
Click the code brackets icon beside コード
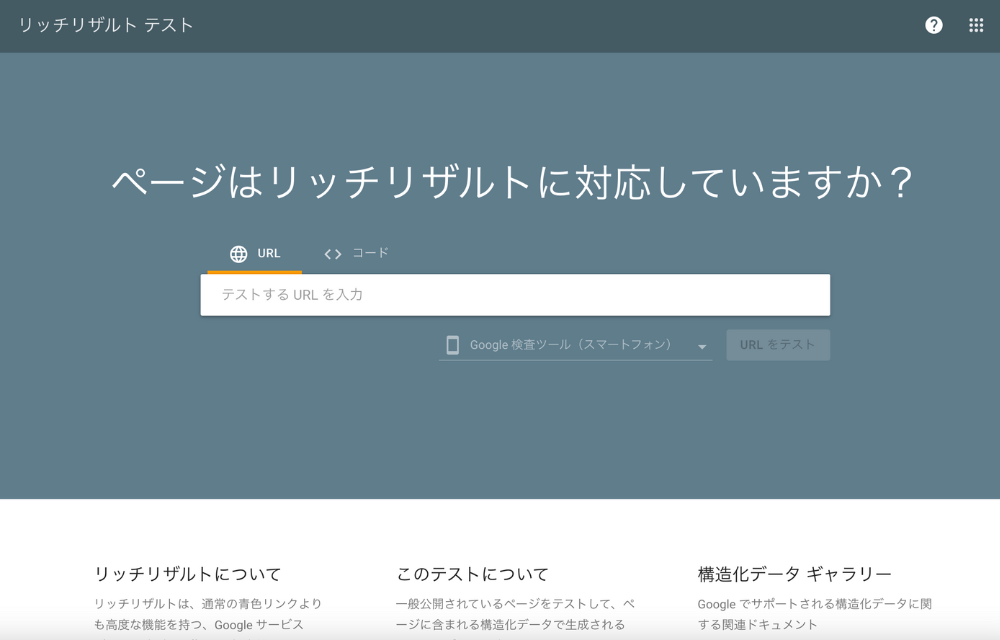coord(333,253)
